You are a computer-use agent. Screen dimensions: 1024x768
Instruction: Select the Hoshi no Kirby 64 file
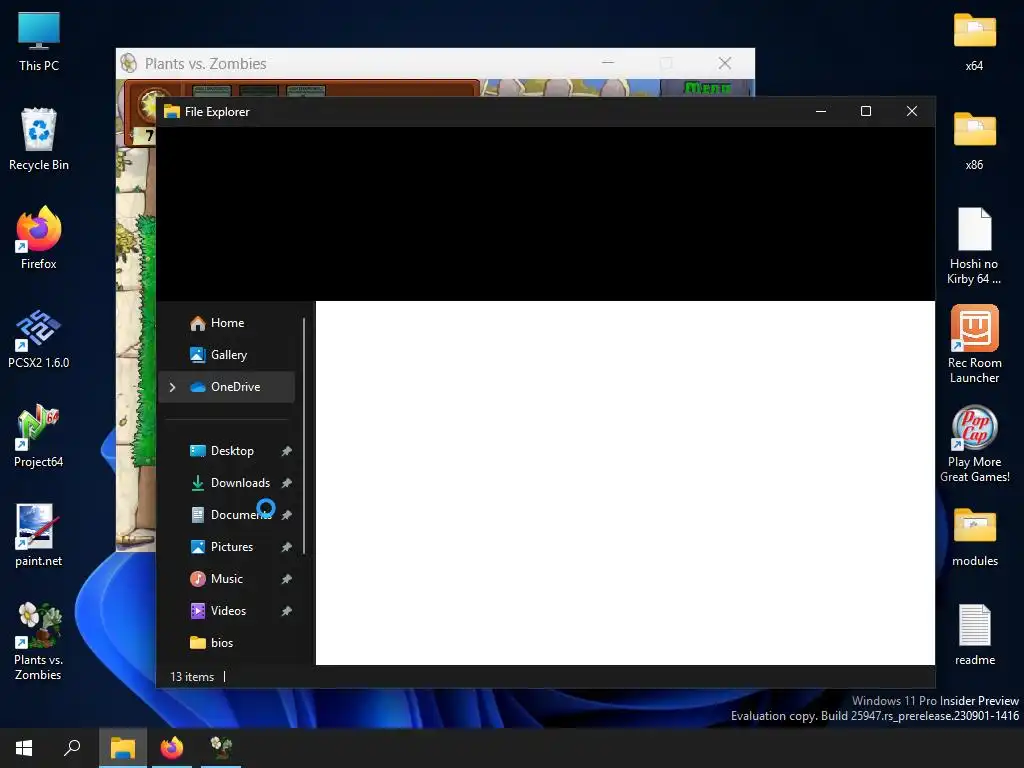point(974,246)
